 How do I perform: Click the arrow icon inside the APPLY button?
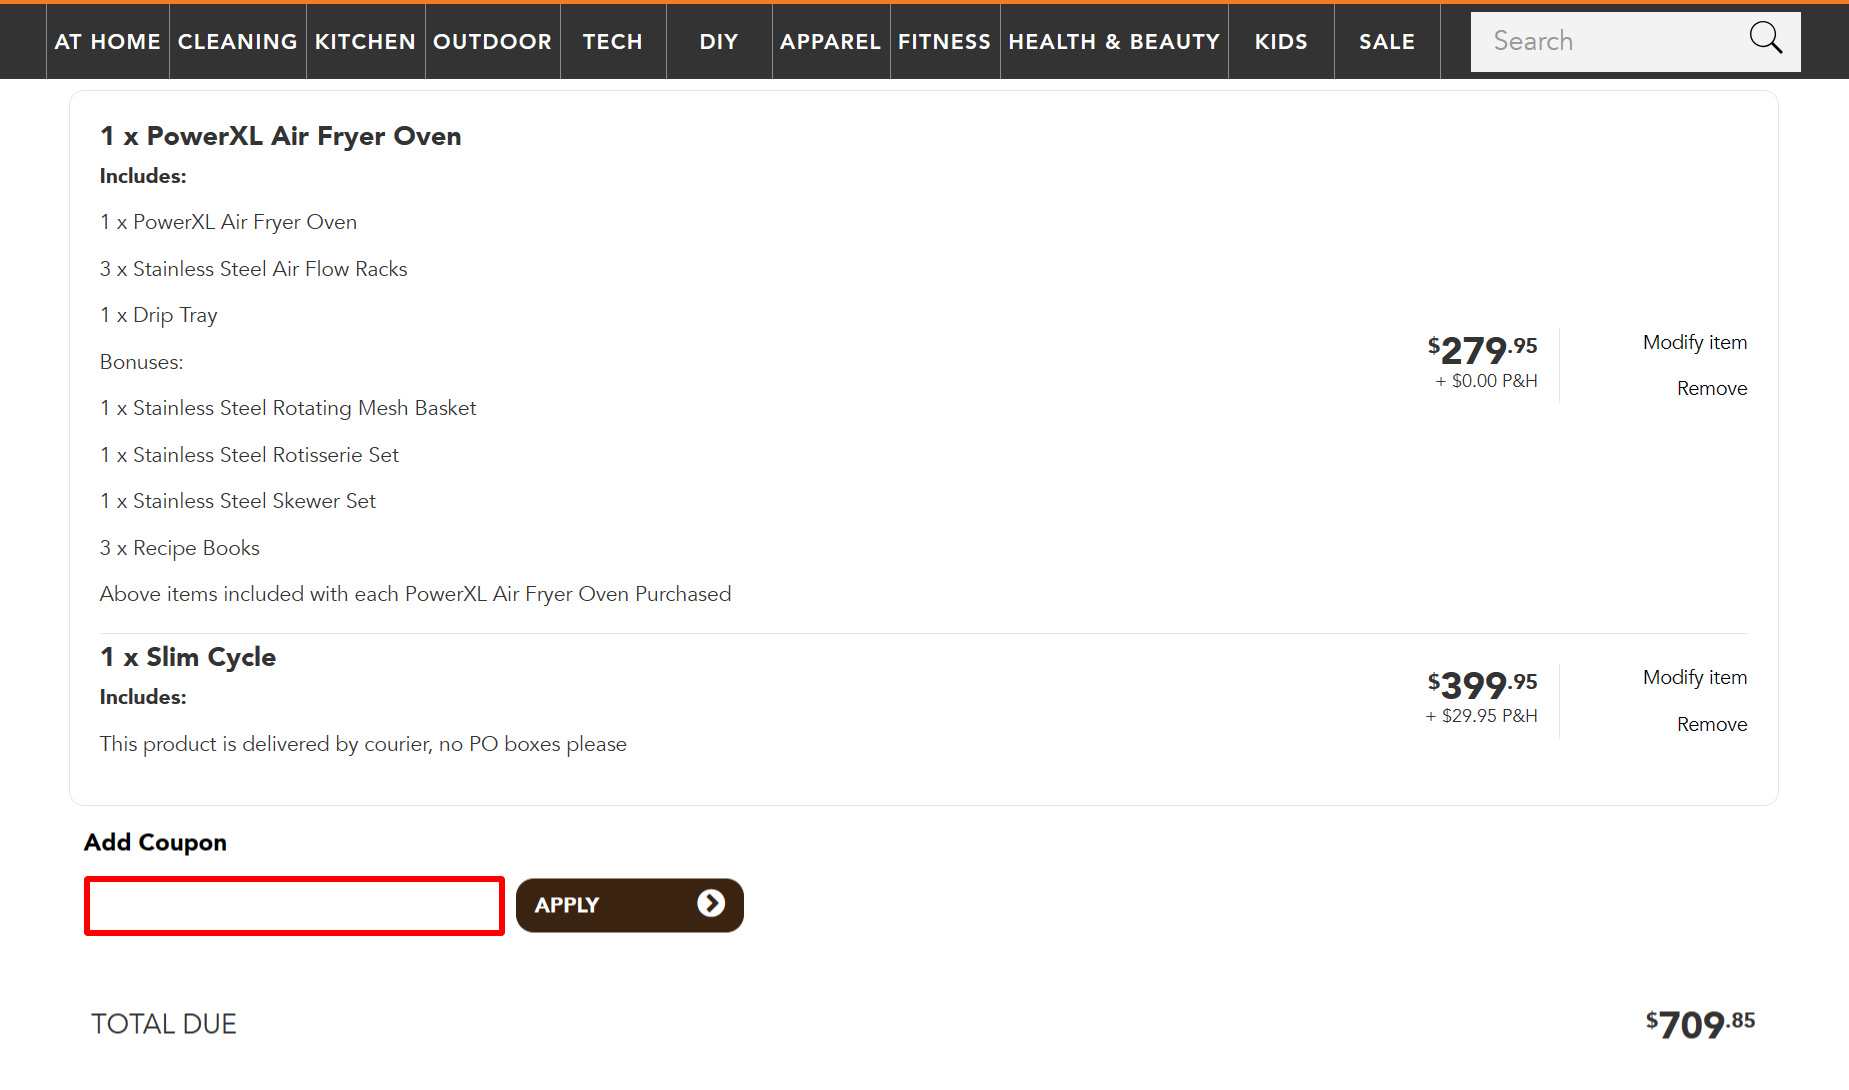[x=712, y=904]
